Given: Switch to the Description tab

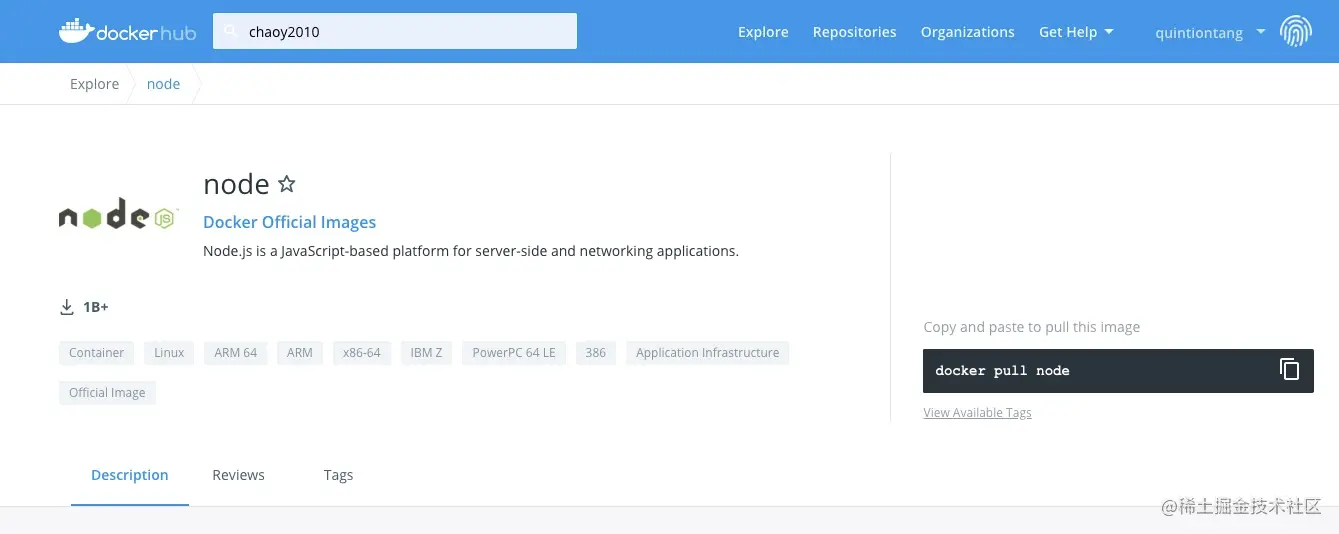Looking at the screenshot, I should pos(130,475).
